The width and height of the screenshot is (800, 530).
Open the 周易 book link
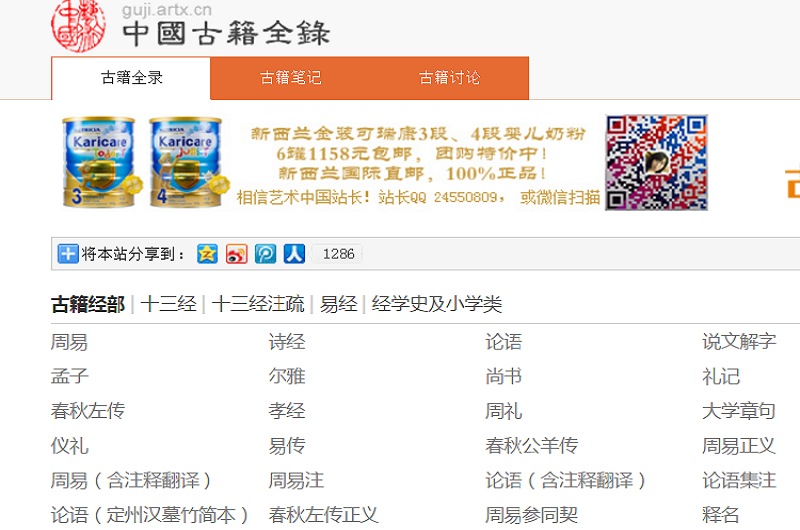pyautogui.click(x=69, y=342)
